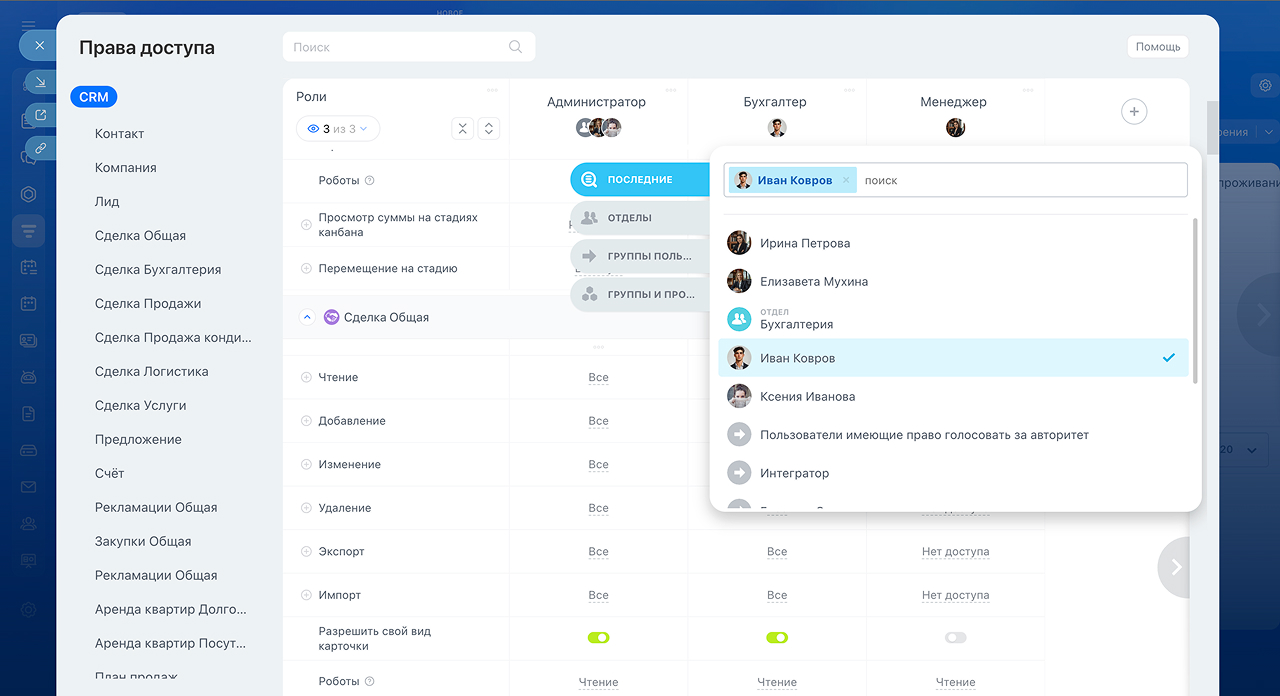Open slider in new window icon

point(40,115)
